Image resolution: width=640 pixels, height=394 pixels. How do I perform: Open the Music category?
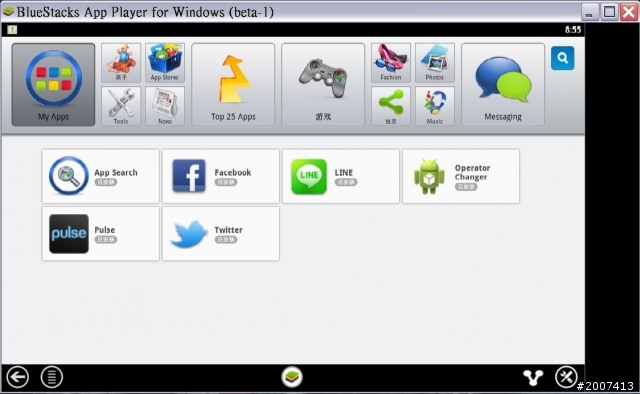(435, 106)
